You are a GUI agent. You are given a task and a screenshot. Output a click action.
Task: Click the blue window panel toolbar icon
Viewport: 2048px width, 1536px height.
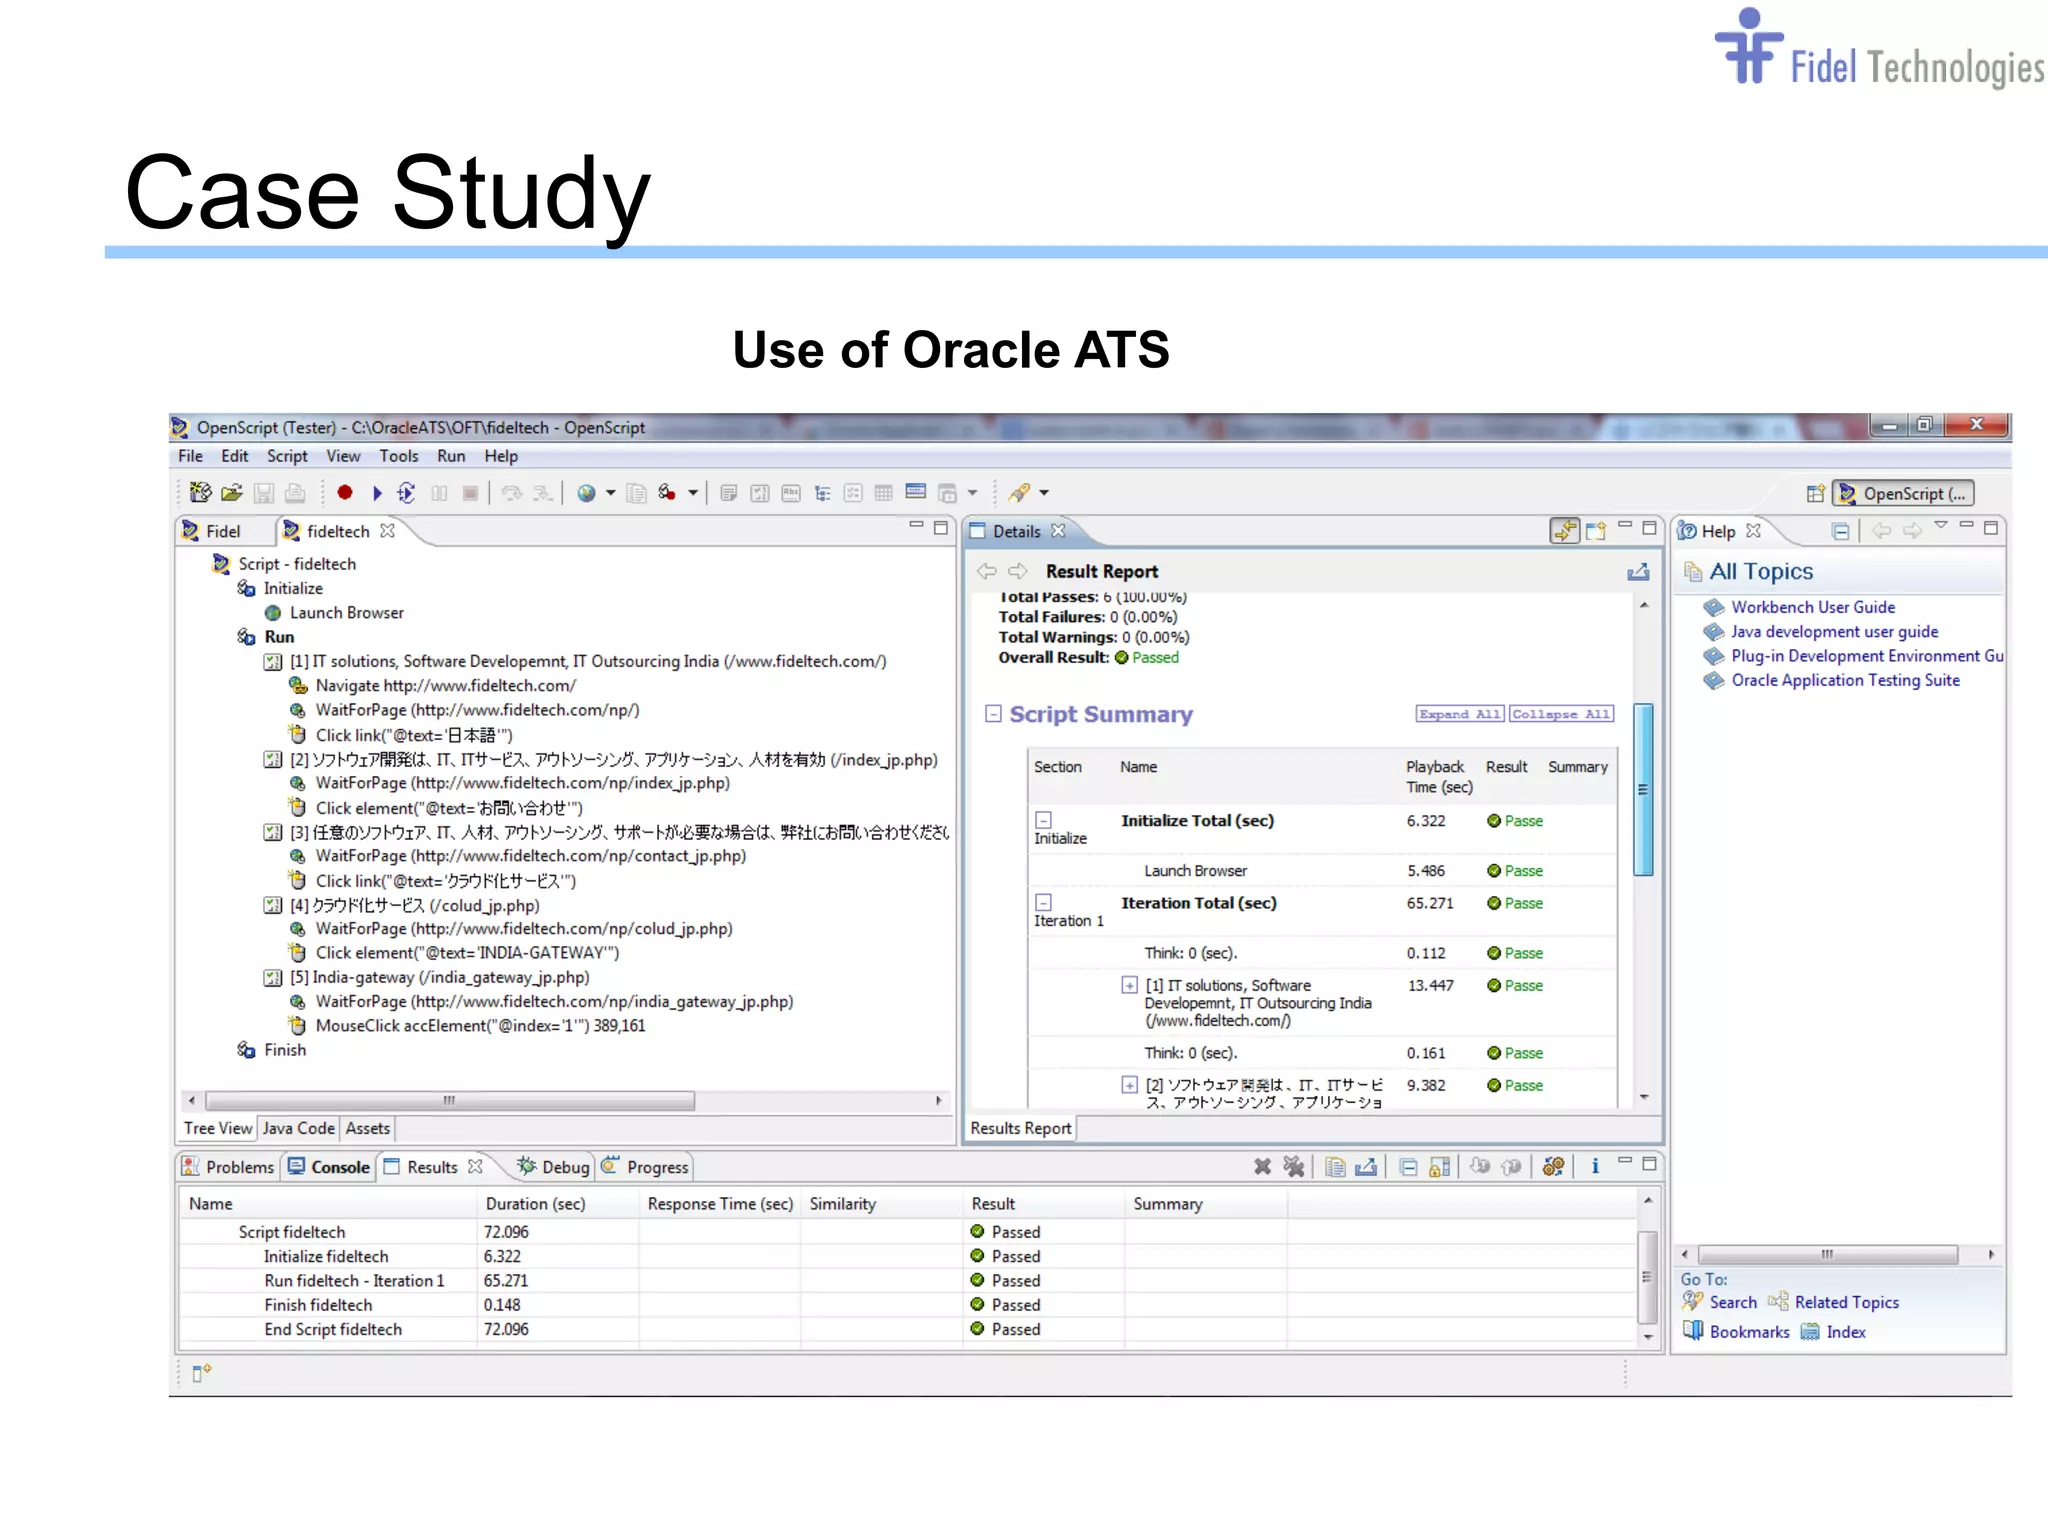click(x=915, y=491)
